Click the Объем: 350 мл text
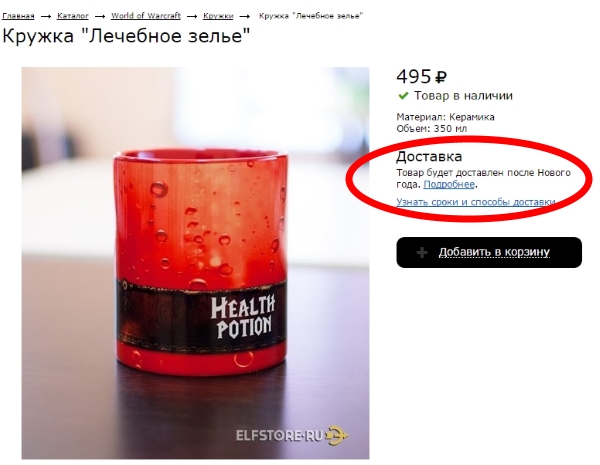This screenshot has height=465, width=600. 432,129
